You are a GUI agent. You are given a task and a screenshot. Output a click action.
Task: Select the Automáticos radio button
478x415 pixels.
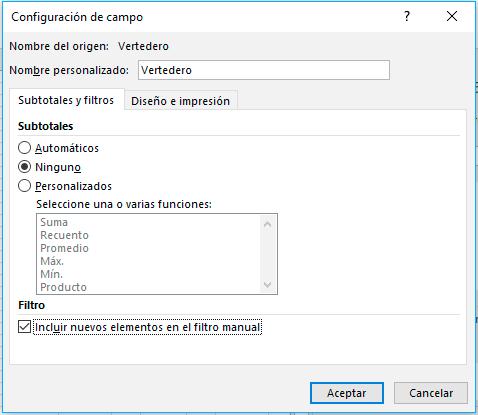click(x=24, y=148)
